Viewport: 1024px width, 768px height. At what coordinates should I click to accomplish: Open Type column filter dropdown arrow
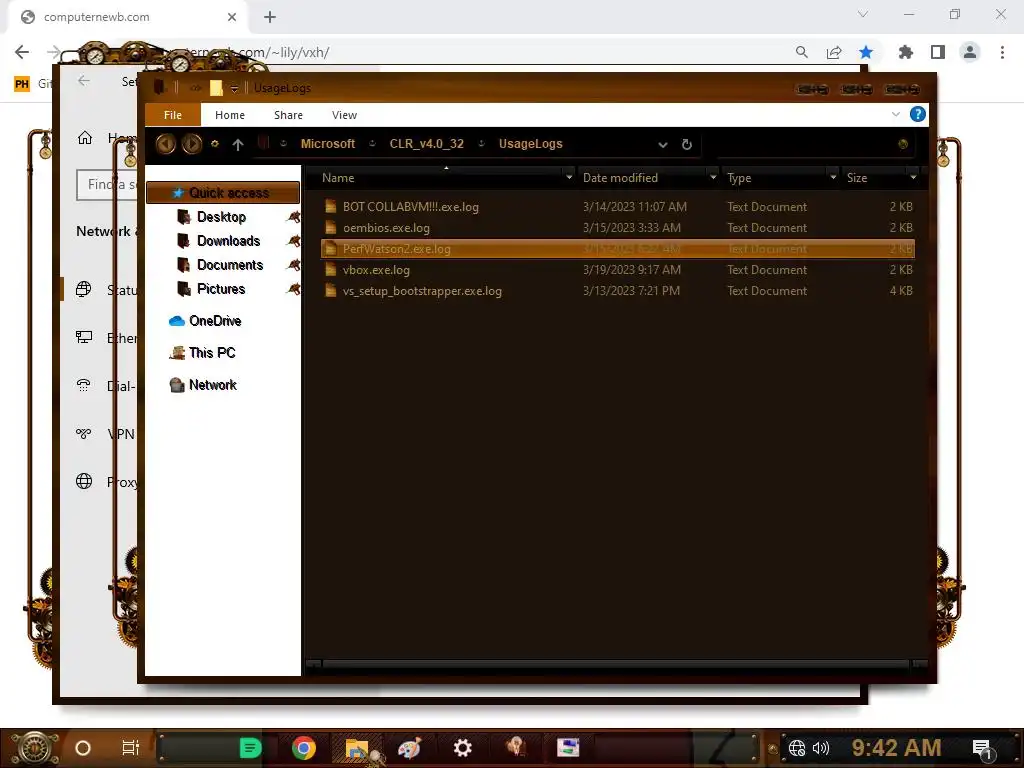point(833,177)
